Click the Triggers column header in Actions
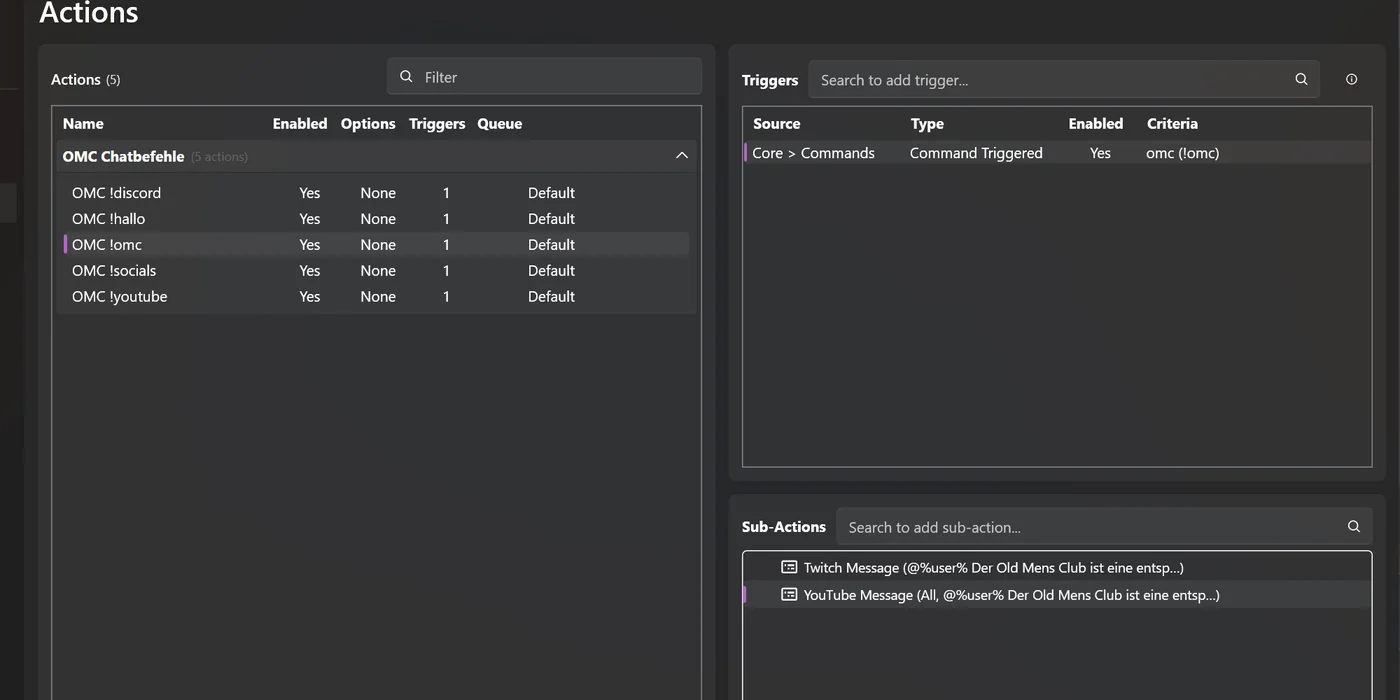 pyautogui.click(x=437, y=124)
